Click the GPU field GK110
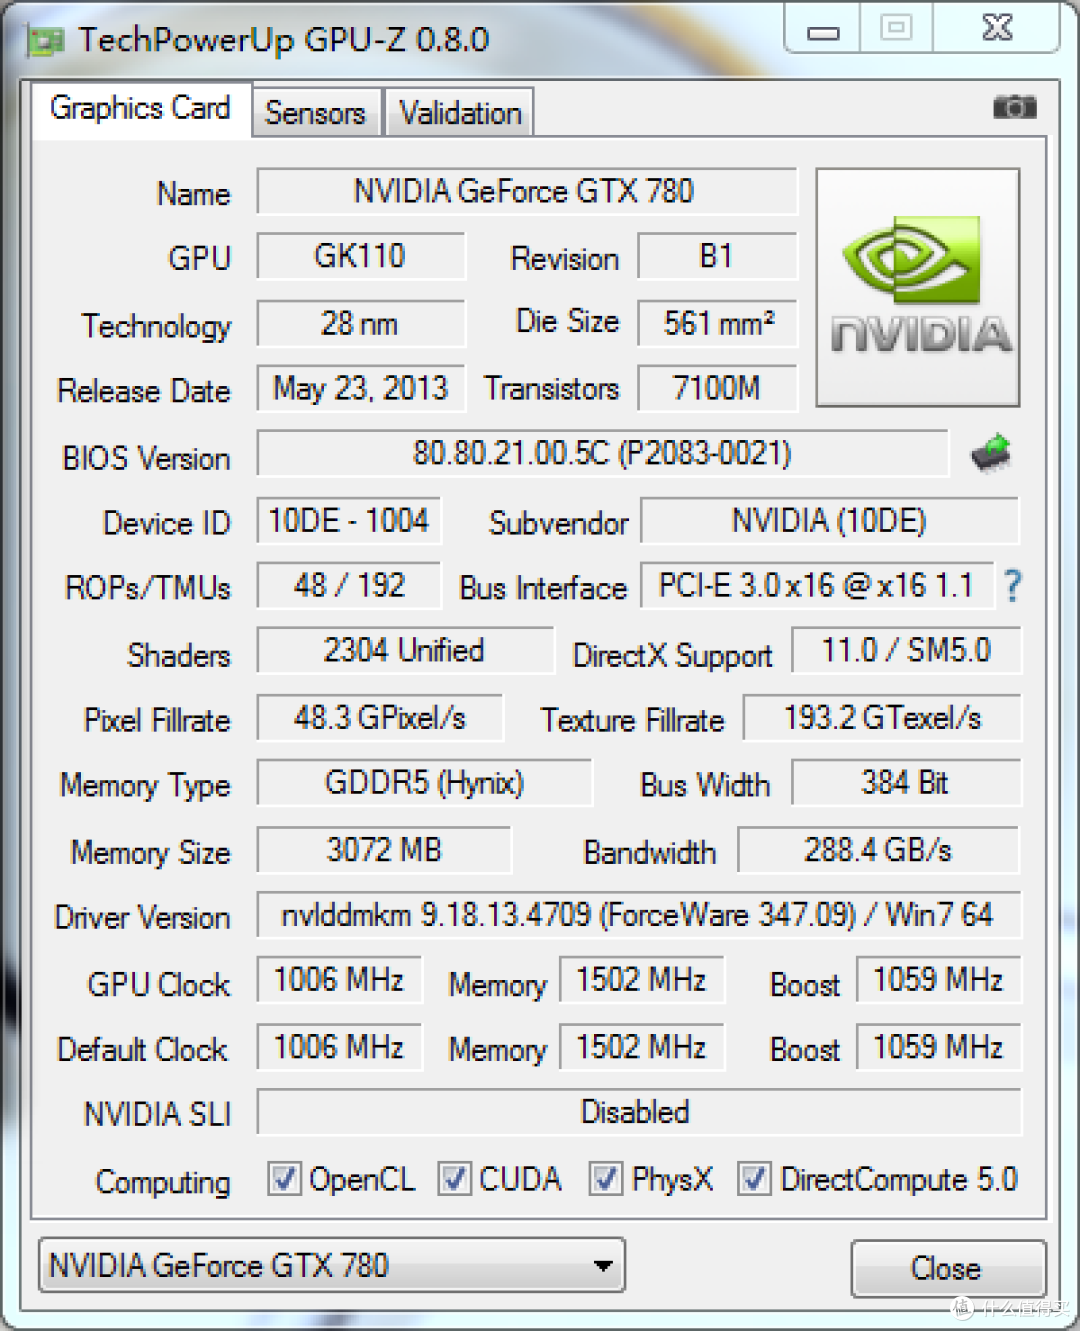Screen dimensions: 1080x1331 360,256
